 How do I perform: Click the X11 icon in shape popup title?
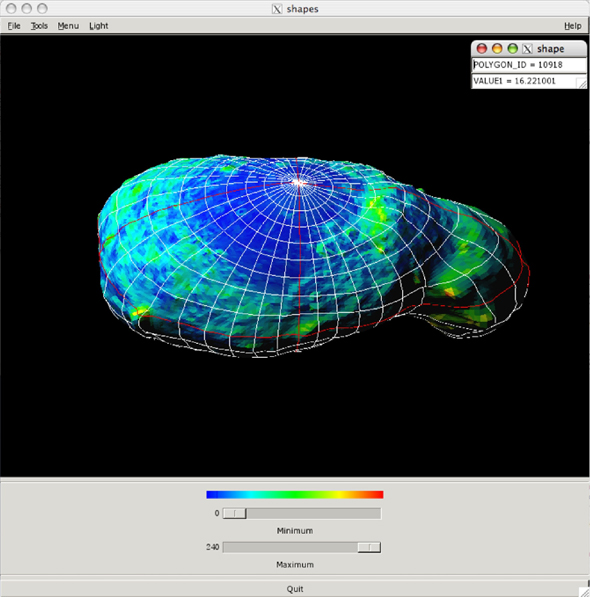click(x=527, y=49)
